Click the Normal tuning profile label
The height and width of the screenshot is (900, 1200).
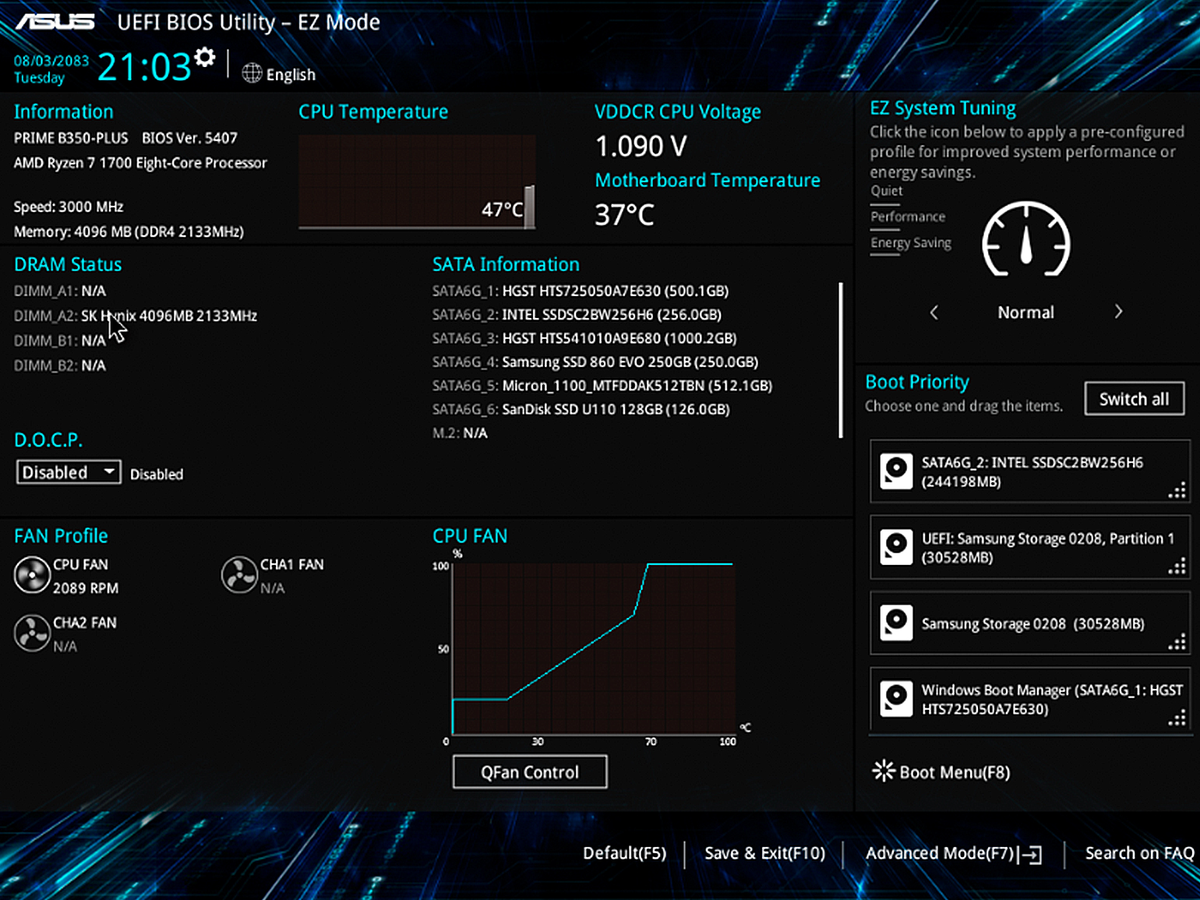[1026, 312]
